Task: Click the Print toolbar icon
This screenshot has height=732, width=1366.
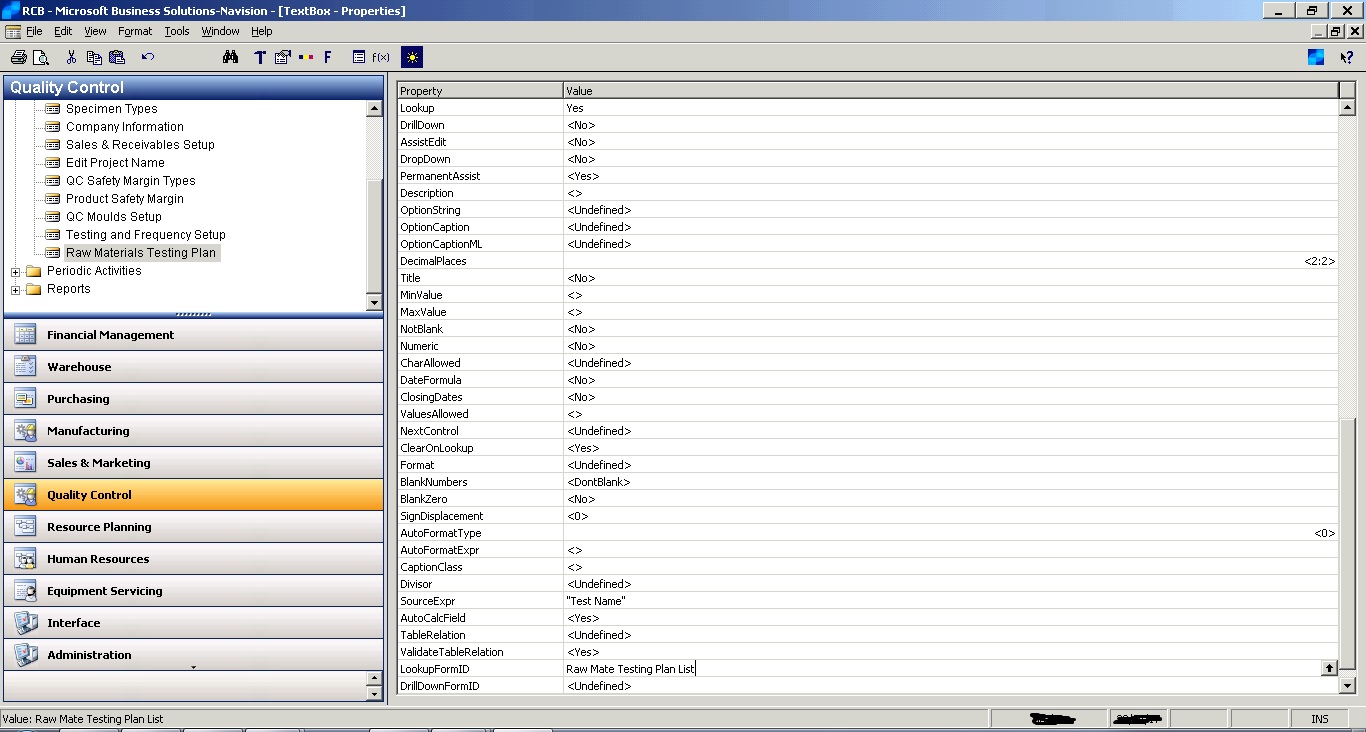Action: [18, 57]
